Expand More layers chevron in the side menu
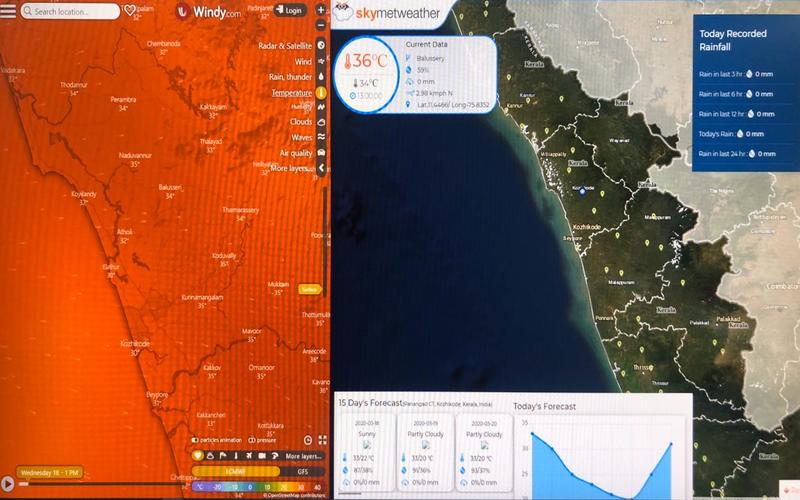This screenshot has width=800, height=500. tap(321, 168)
